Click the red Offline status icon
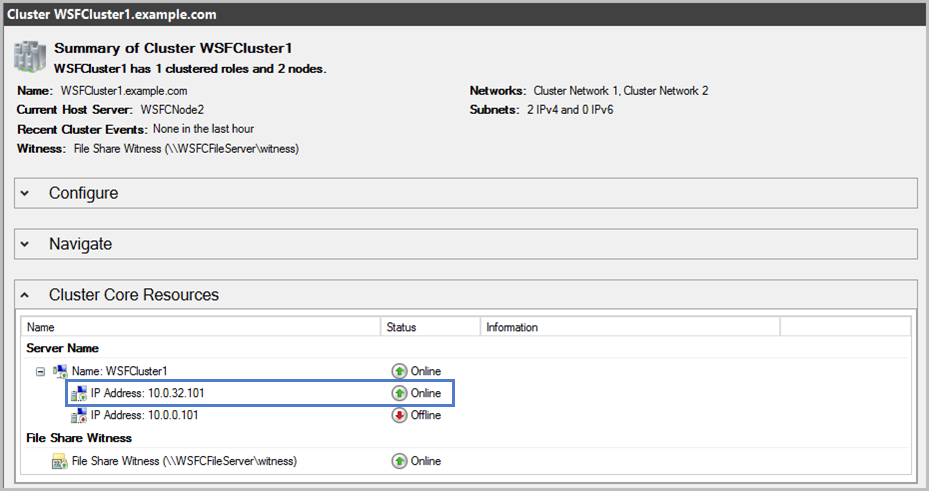 pyautogui.click(x=399, y=415)
